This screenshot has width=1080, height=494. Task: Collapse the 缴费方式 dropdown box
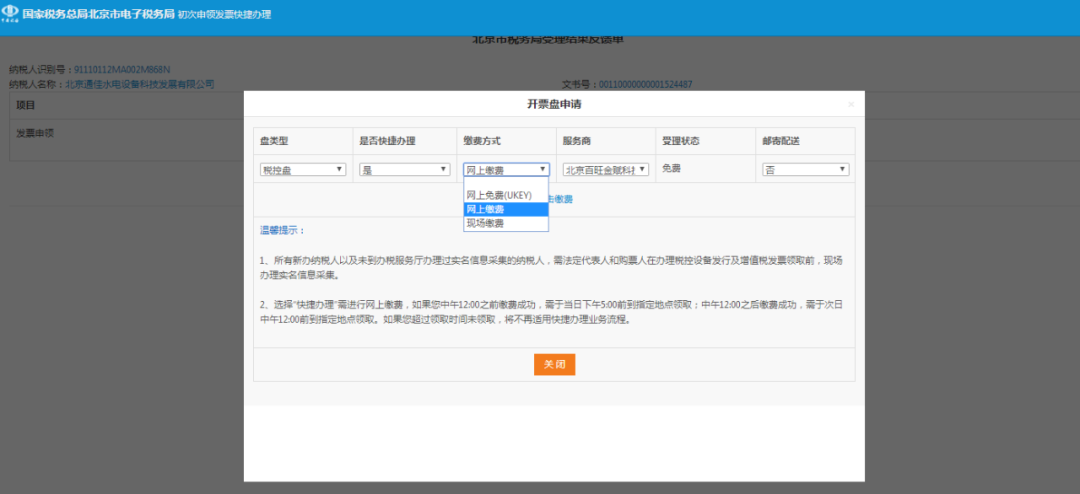(506, 170)
